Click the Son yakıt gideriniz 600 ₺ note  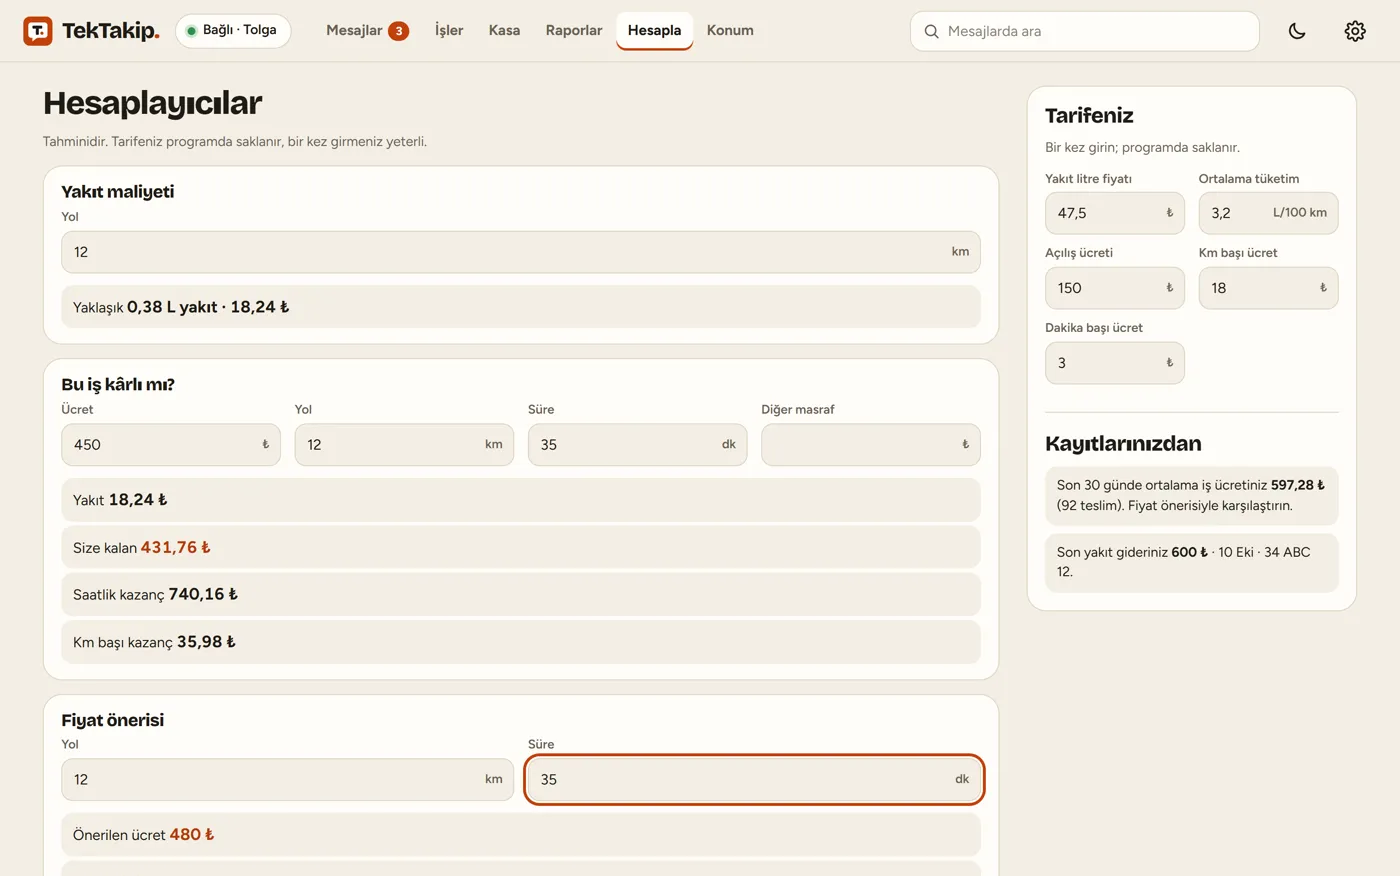[1191, 562]
